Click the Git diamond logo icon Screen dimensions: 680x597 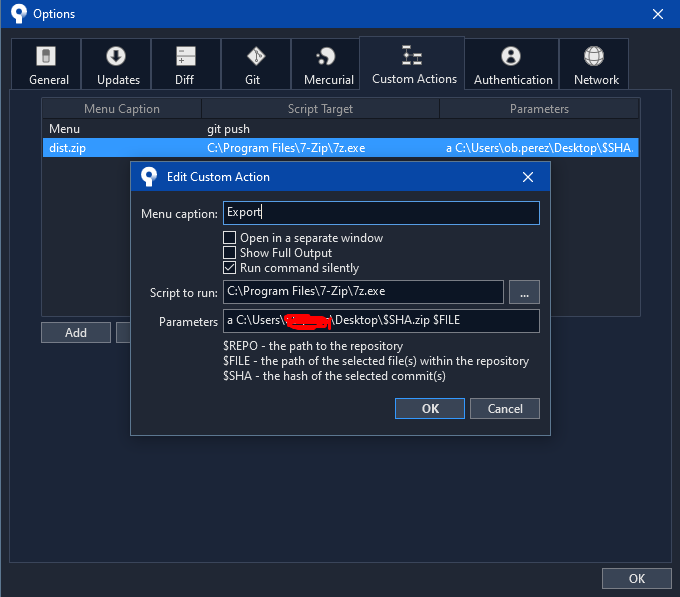[x=256, y=56]
